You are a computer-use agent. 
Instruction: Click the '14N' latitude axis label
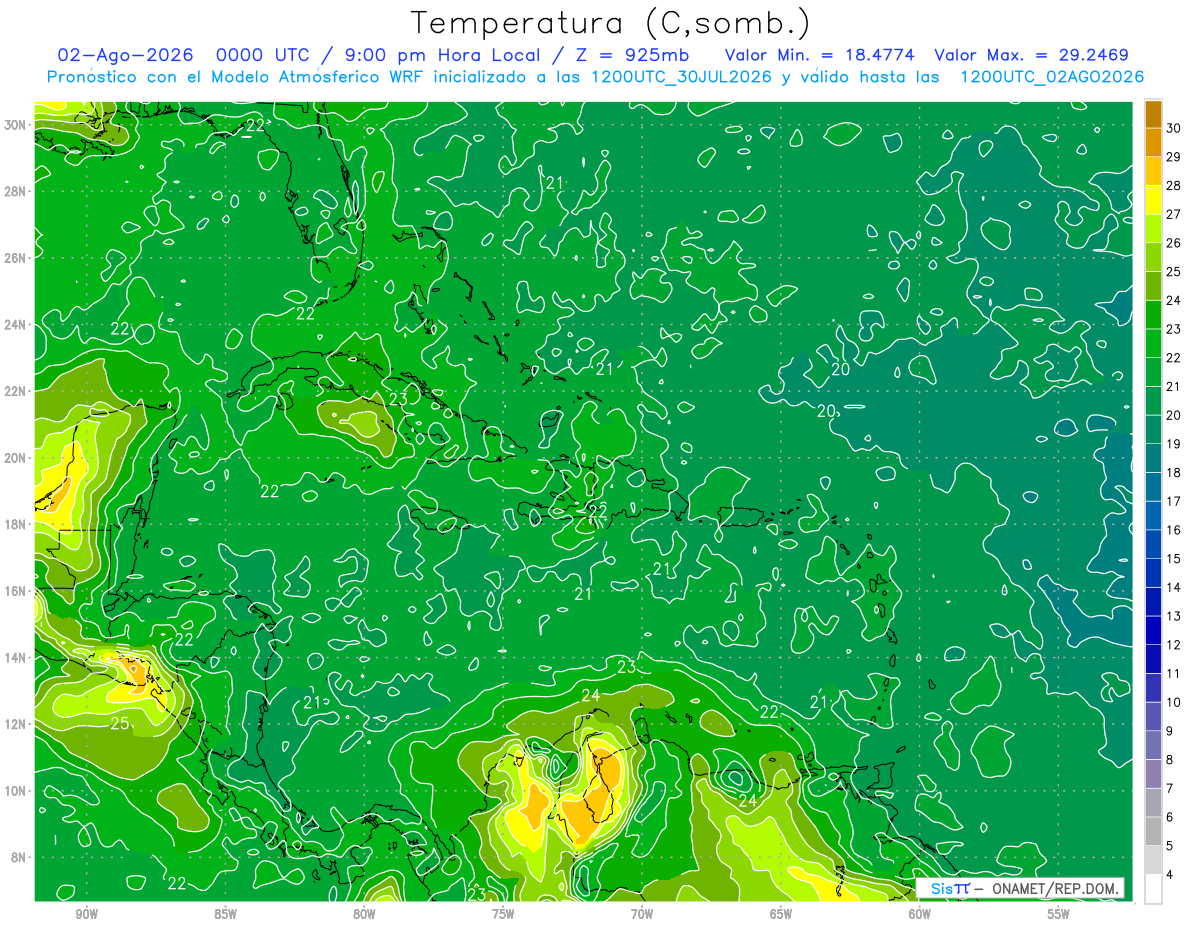pyautogui.click(x=16, y=658)
